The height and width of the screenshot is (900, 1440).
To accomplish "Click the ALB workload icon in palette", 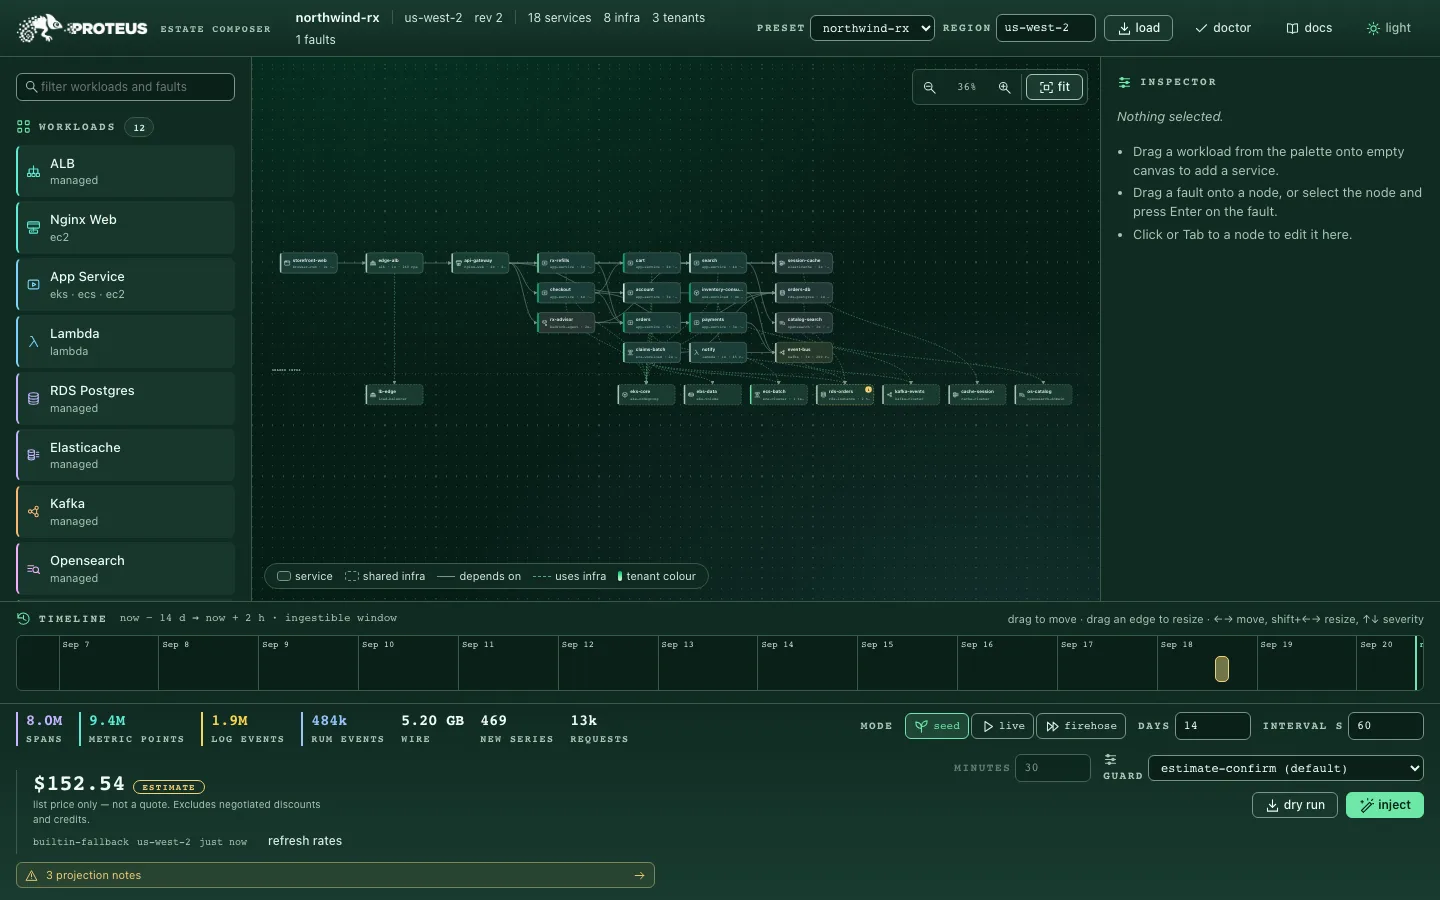I will [x=33, y=171].
